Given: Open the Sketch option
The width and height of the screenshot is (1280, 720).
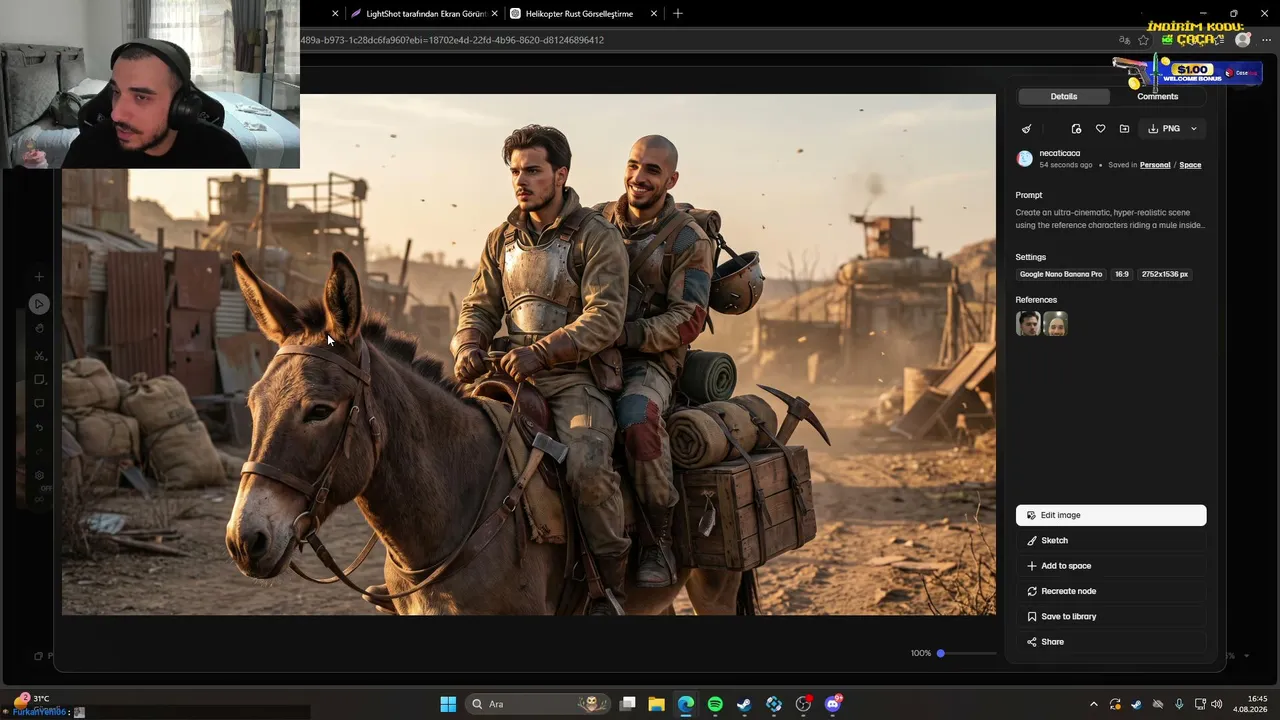Looking at the screenshot, I should 1111,541.
